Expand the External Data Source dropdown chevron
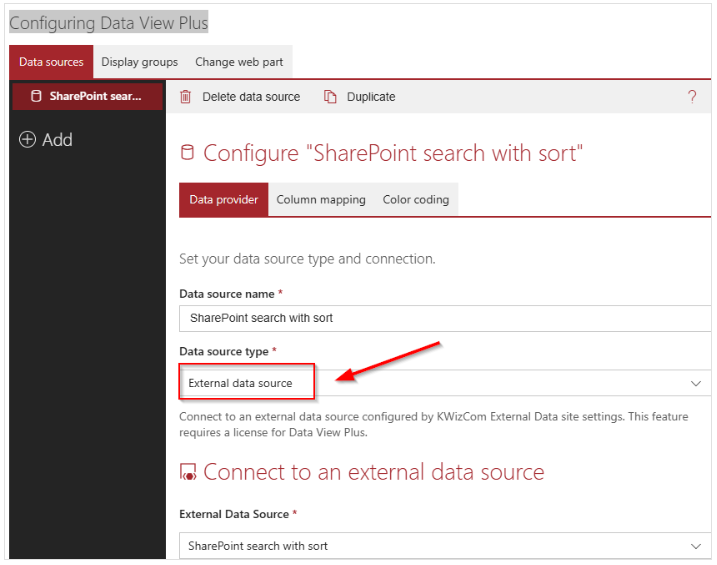Viewport: 717px width, 565px height. click(696, 546)
